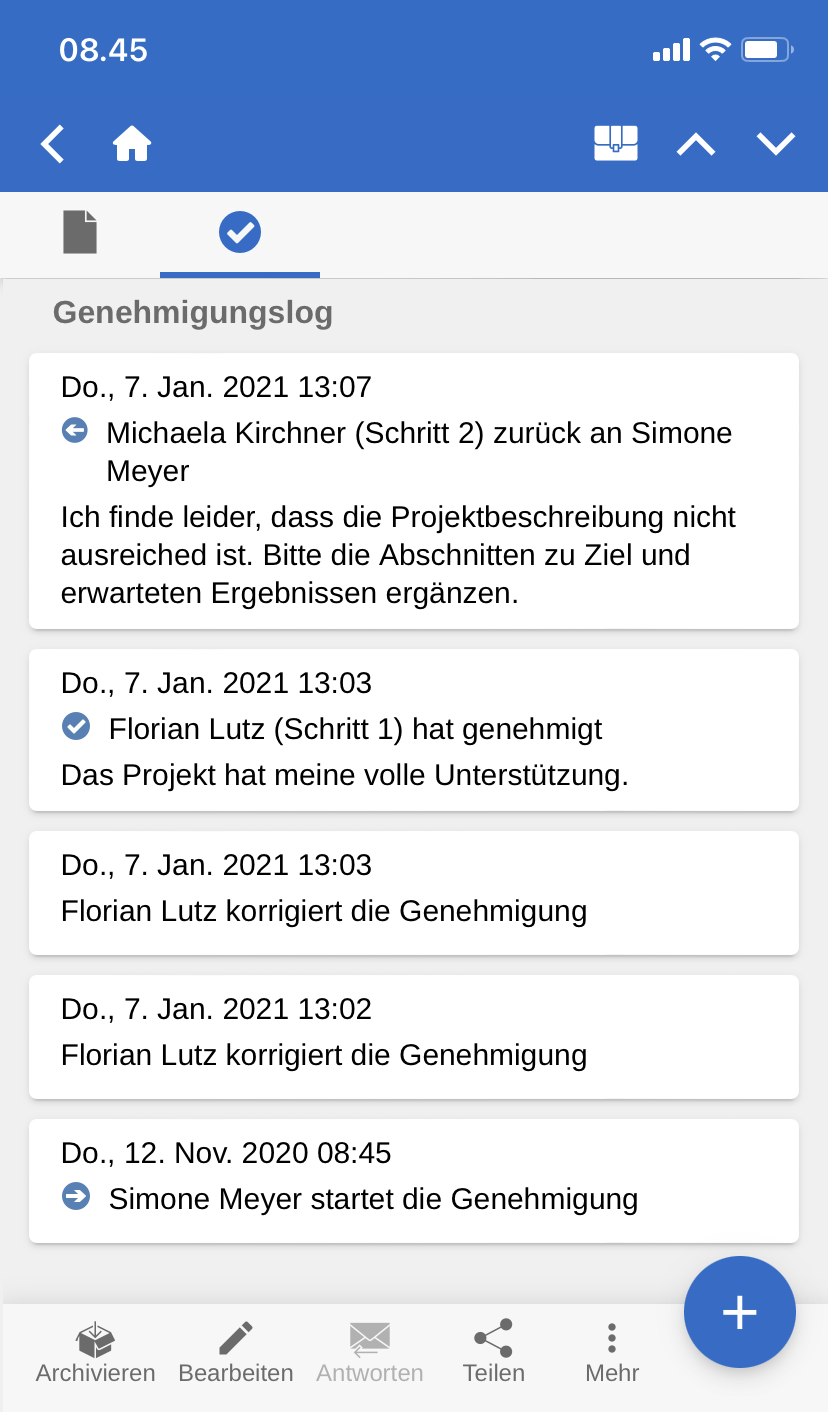The width and height of the screenshot is (828, 1412).
Task: Tap the back arrow in header
Action: pyautogui.click(x=53, y=144)
